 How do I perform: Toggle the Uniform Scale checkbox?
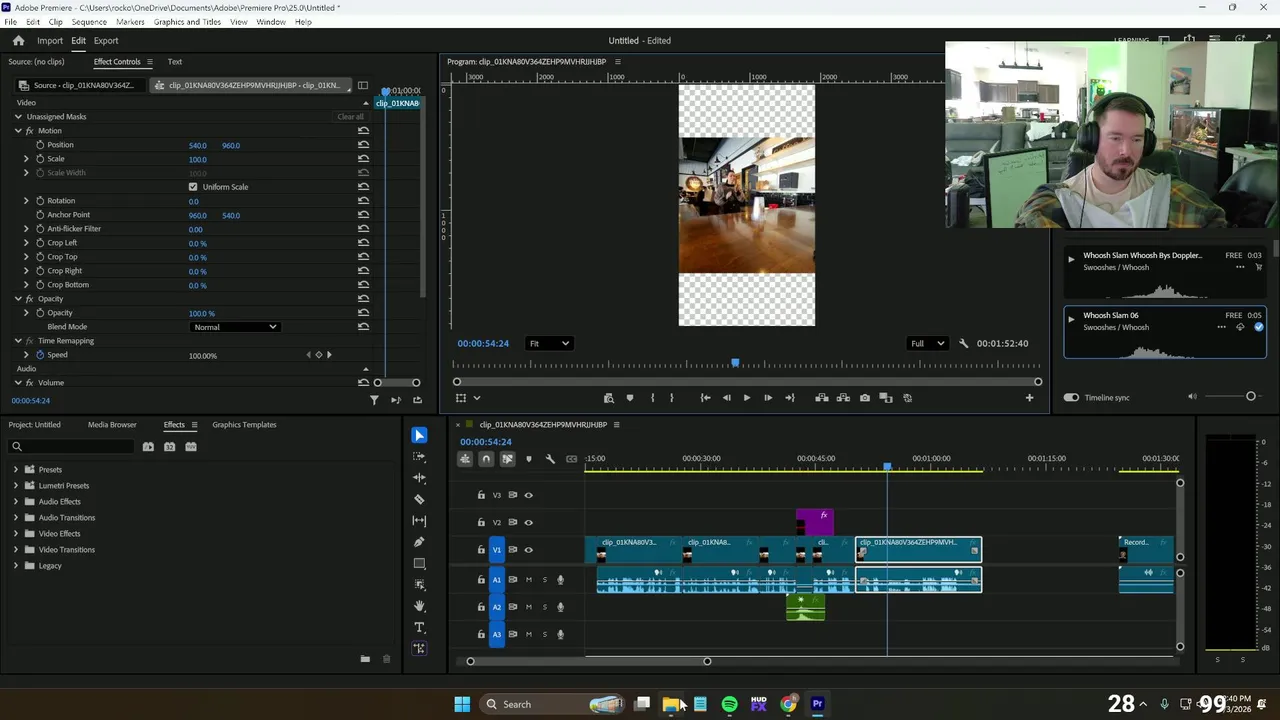(x=193, y=187)
